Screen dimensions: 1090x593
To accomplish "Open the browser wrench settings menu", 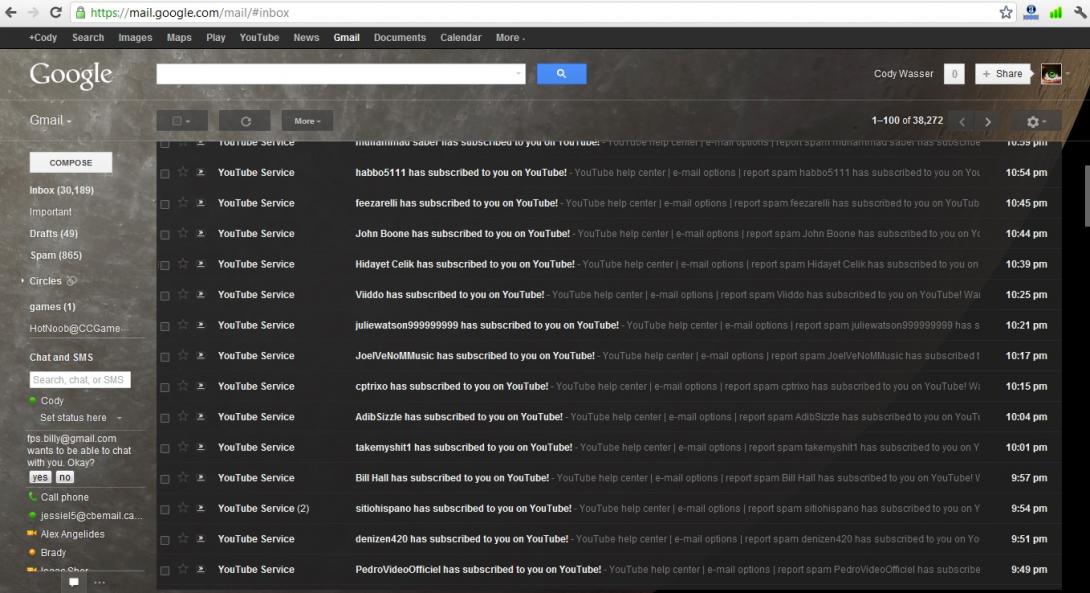I will [x=1080, y=13].
